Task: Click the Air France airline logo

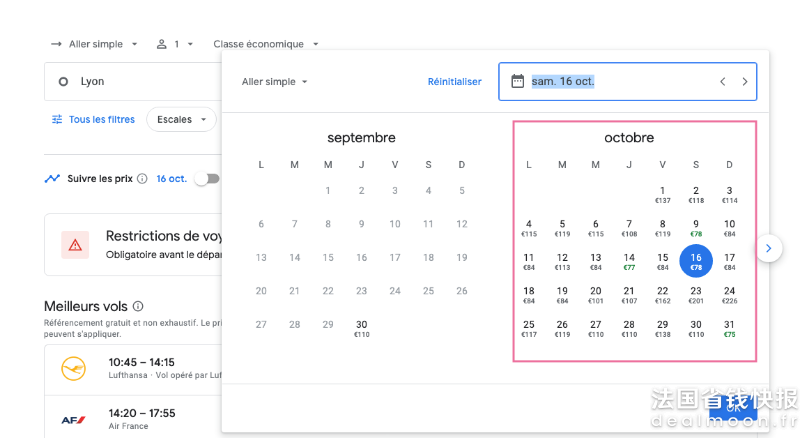Action: click(x=73, y=420)
